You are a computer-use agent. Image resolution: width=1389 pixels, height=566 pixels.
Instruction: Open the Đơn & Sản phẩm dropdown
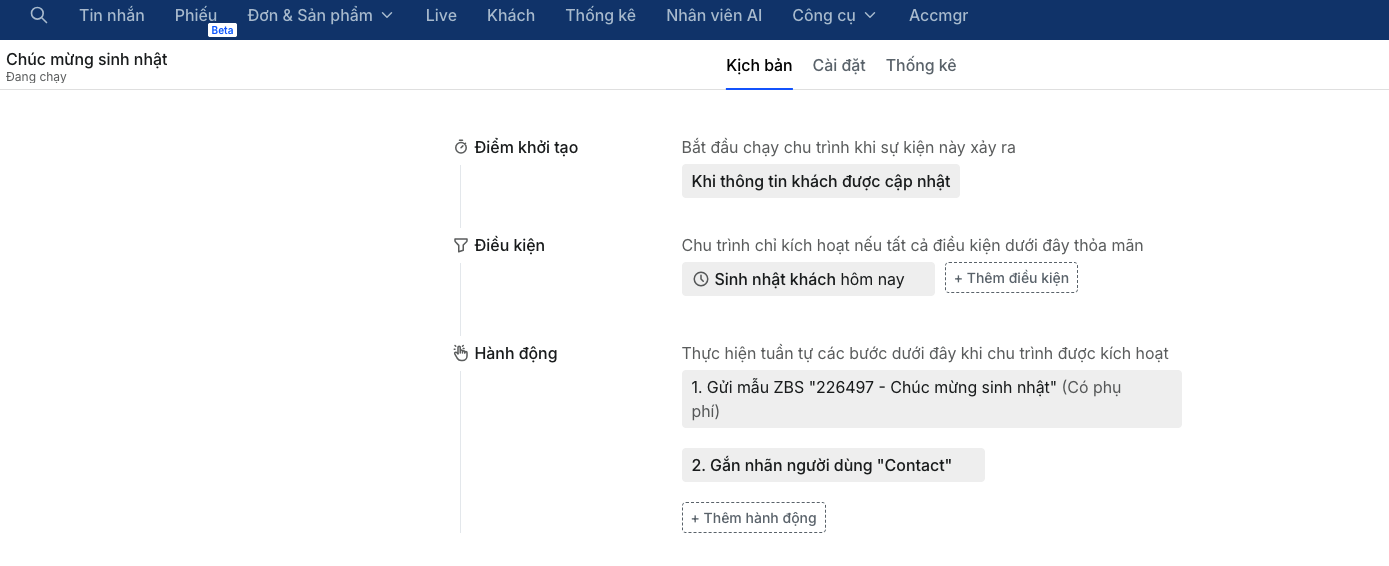click(320, 15)
